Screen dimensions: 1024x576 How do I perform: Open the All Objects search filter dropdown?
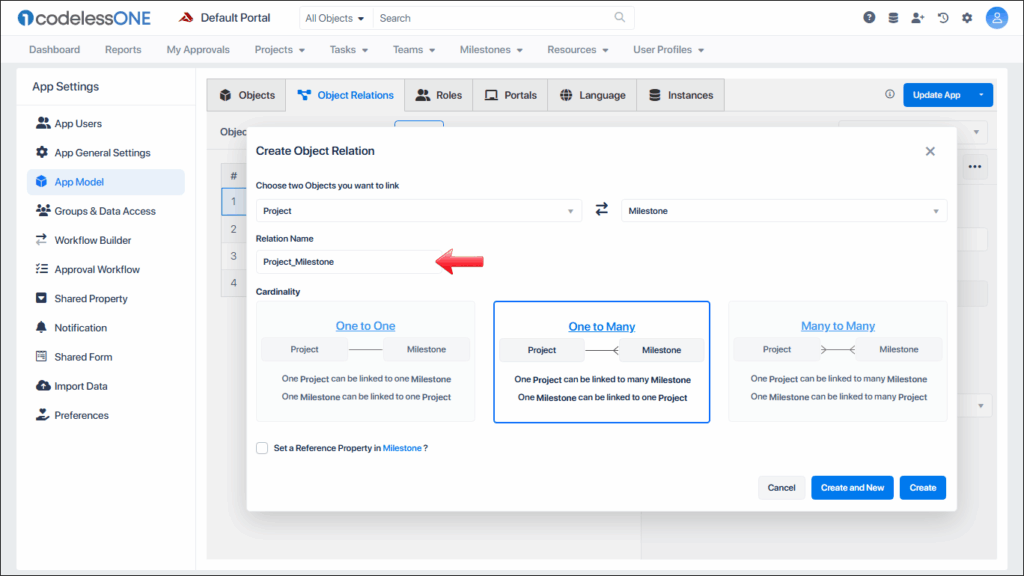pos(335,18)
